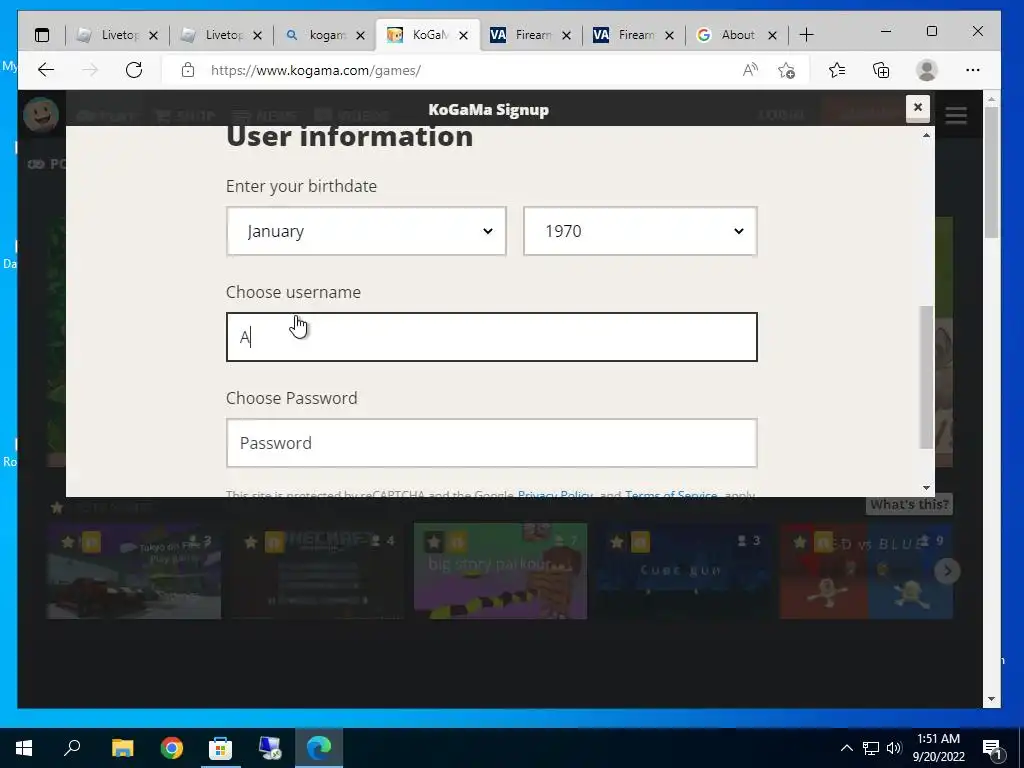Open the Cube gun game thumbnail
1024x768 pixels.
(684, 571)
